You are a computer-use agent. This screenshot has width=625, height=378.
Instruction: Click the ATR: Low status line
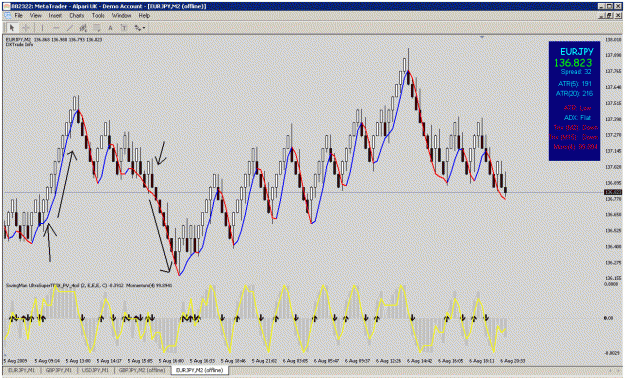tap(578, 108)
